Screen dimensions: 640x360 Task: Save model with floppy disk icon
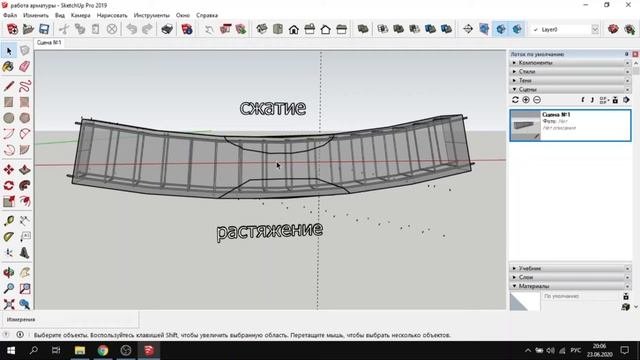click(x=44, y=29)
